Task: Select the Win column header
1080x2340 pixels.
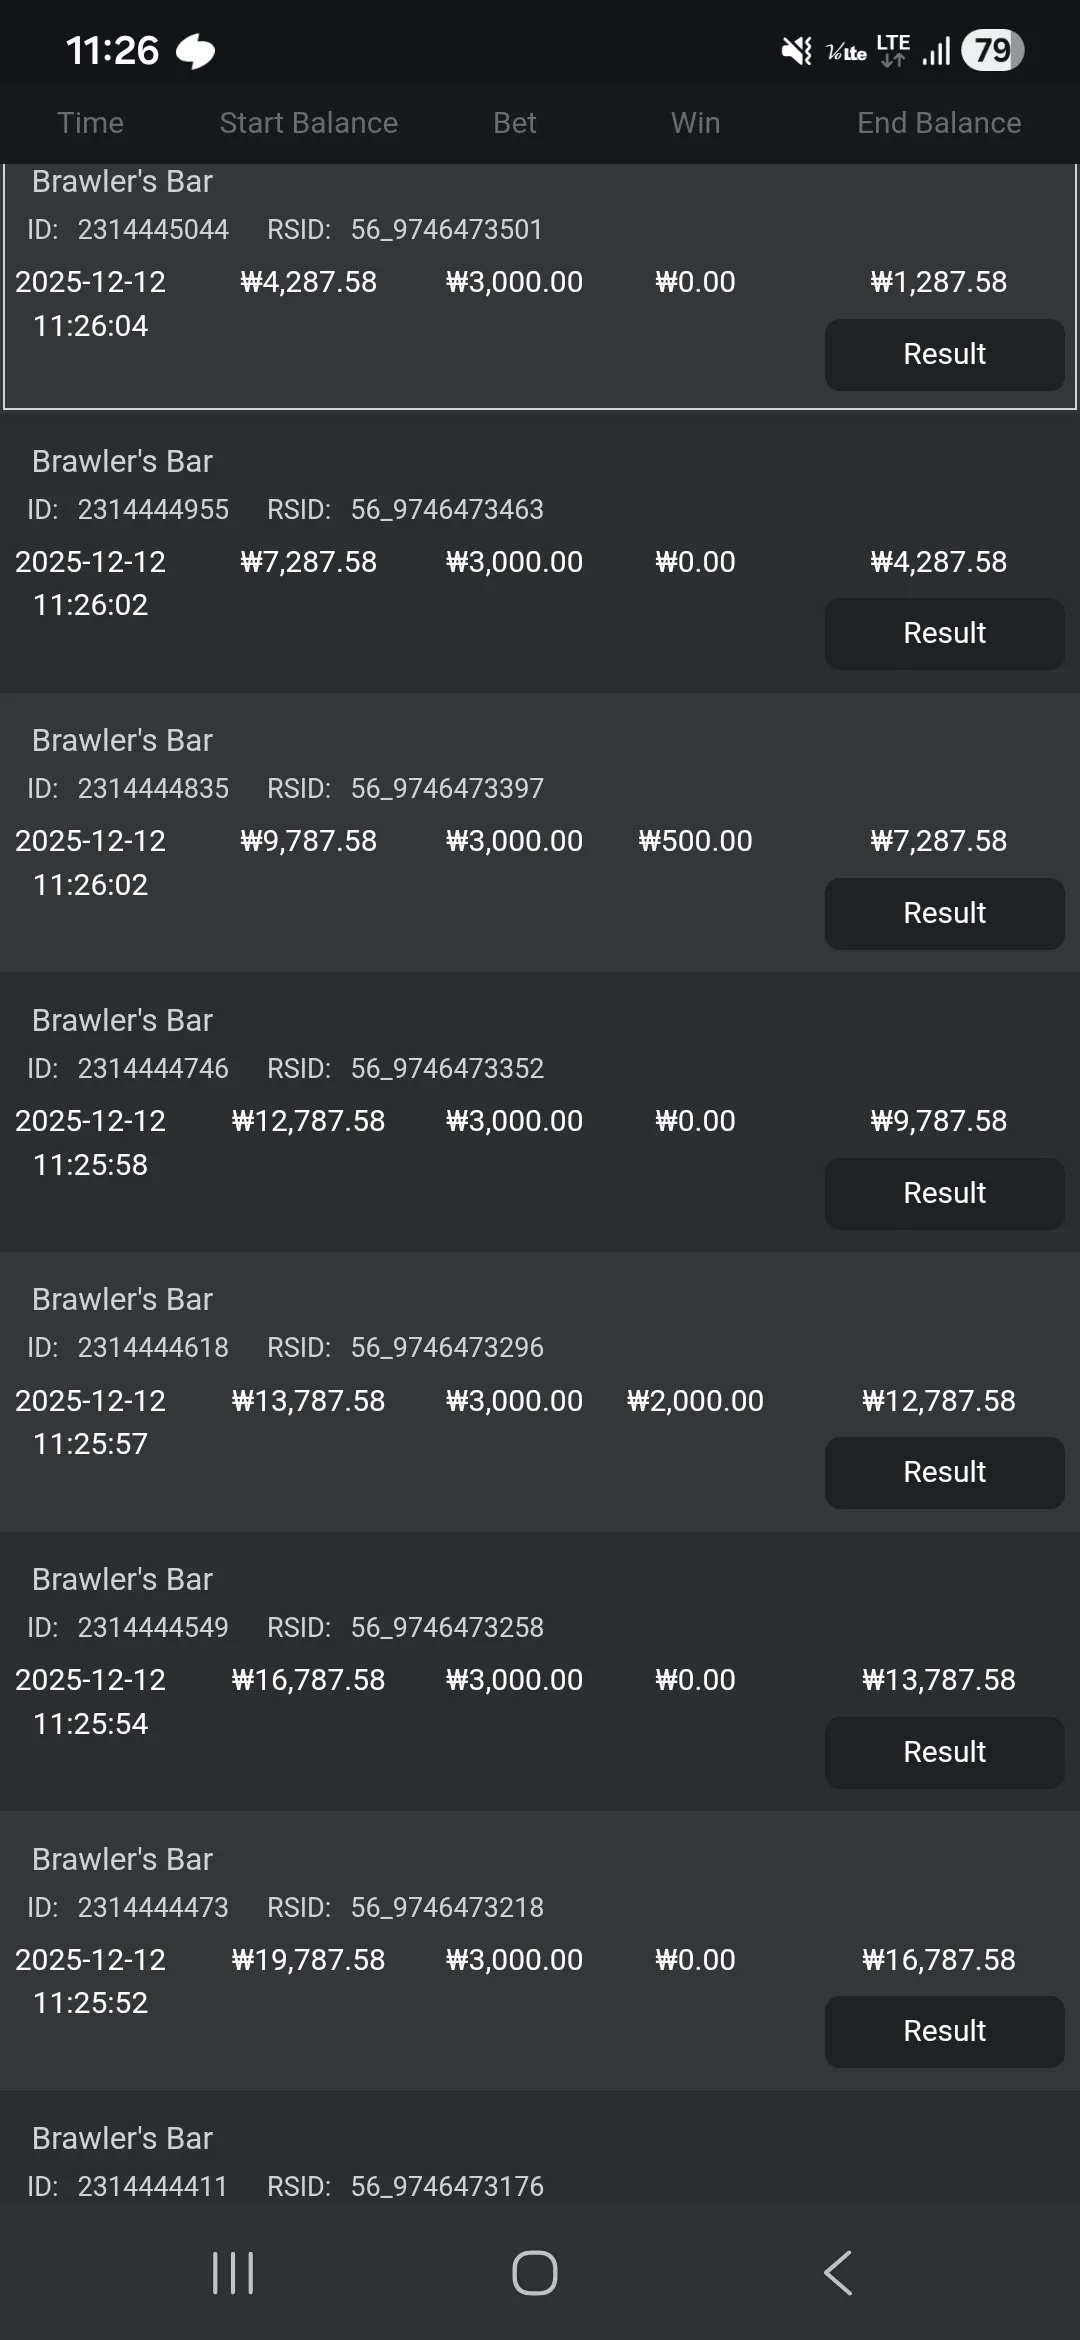Action: (695, 123)
